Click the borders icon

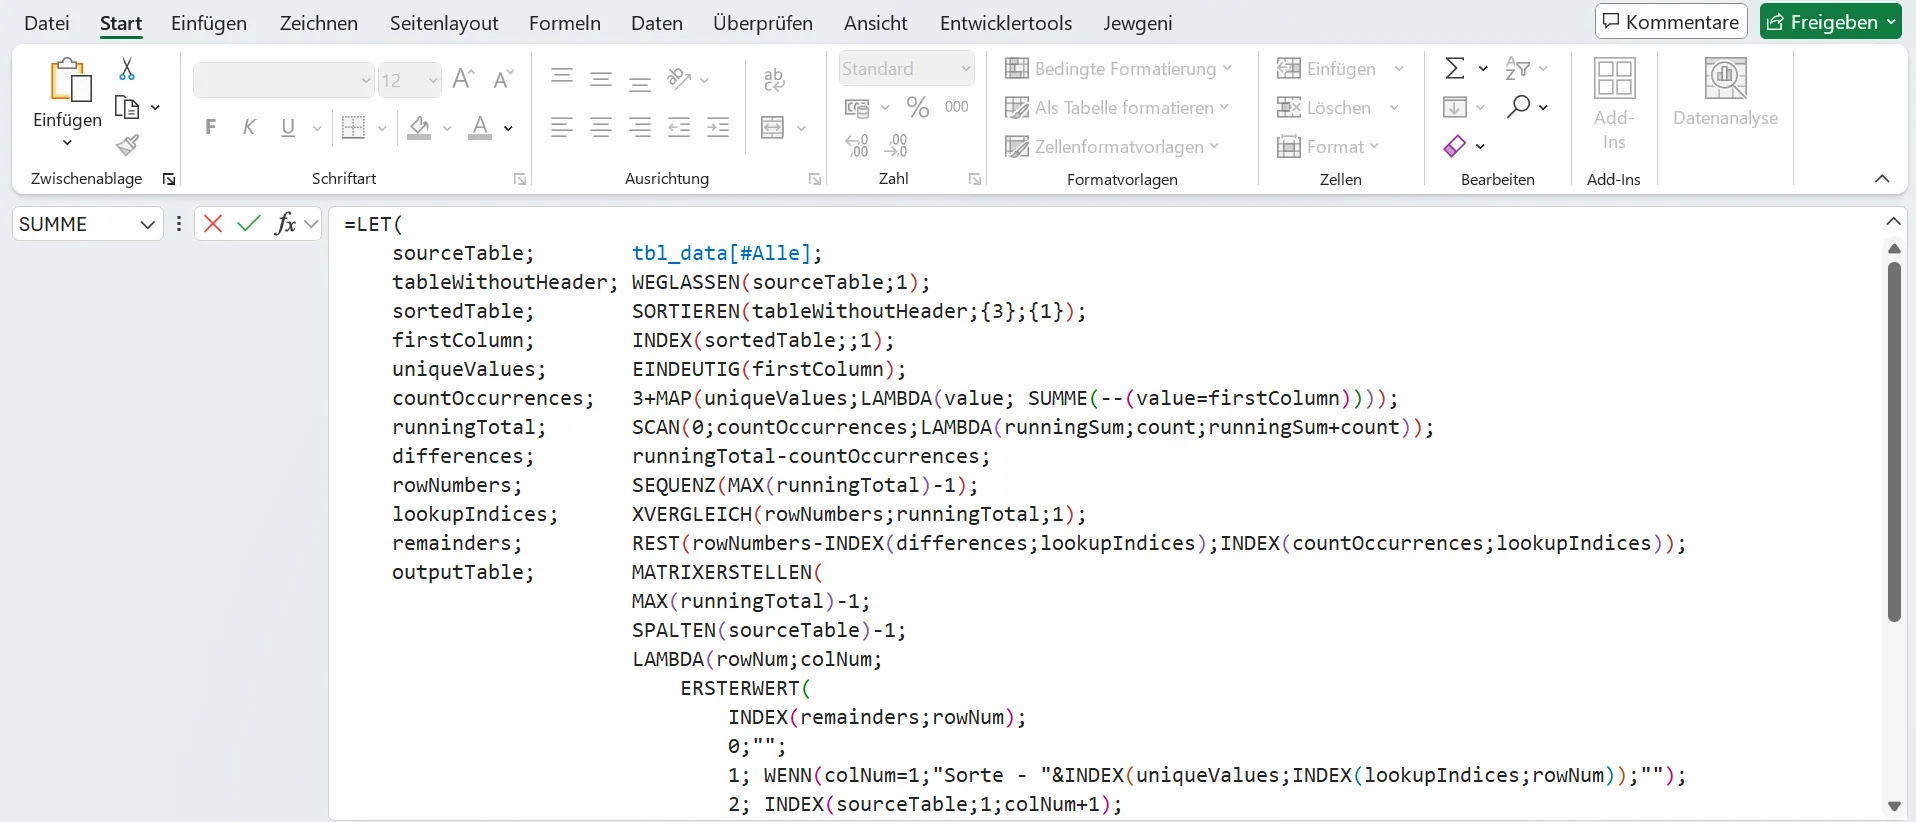click(x=353, y=127)
